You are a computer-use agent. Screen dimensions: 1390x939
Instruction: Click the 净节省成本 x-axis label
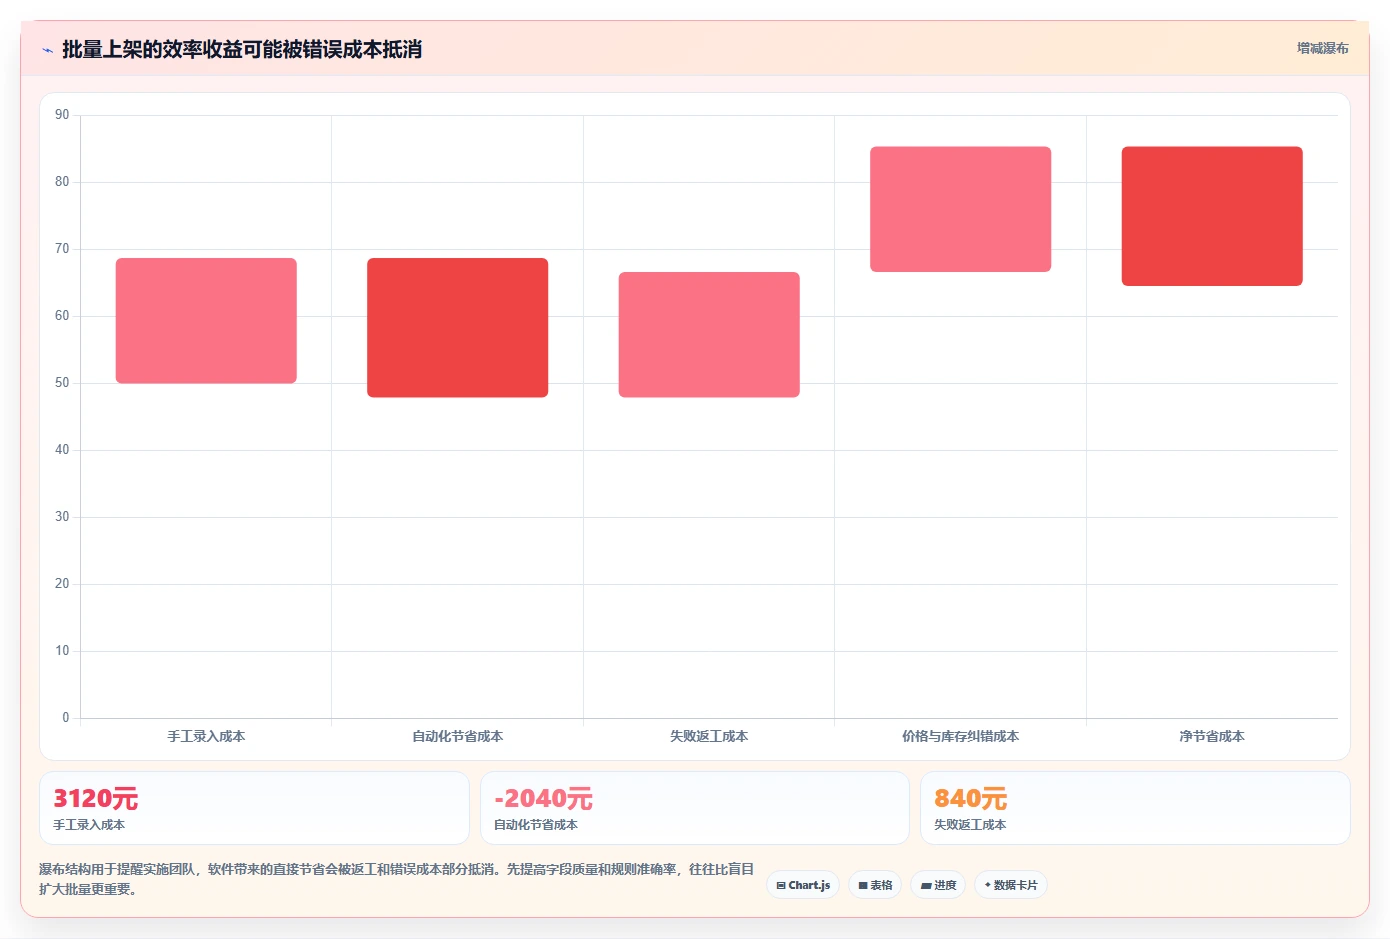click(1212, 736)
